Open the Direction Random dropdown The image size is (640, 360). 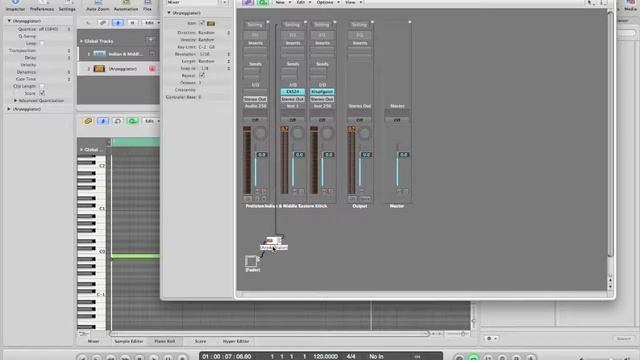214,32
